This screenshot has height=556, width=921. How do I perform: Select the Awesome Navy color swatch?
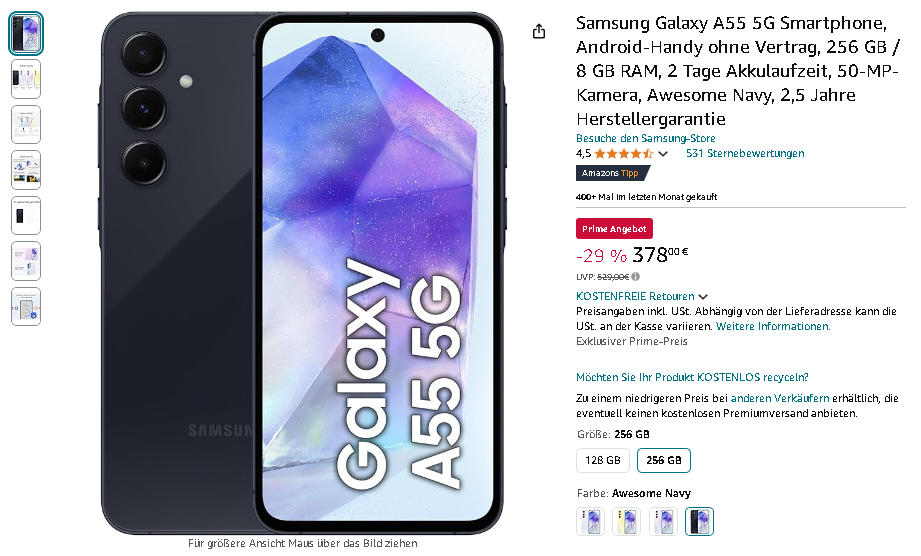tap(699, 521)
